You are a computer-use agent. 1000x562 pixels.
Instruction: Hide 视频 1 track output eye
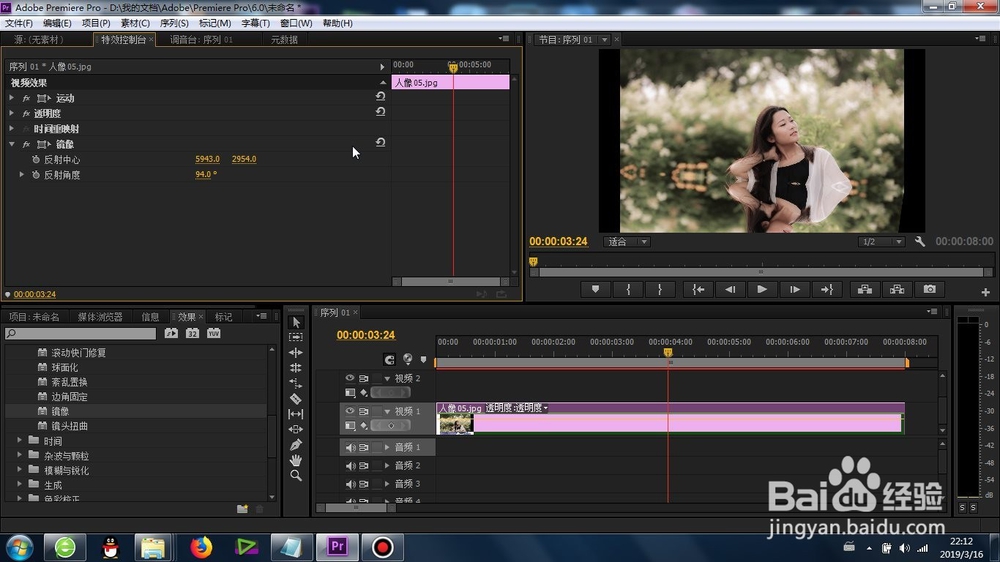click(349, 411)
